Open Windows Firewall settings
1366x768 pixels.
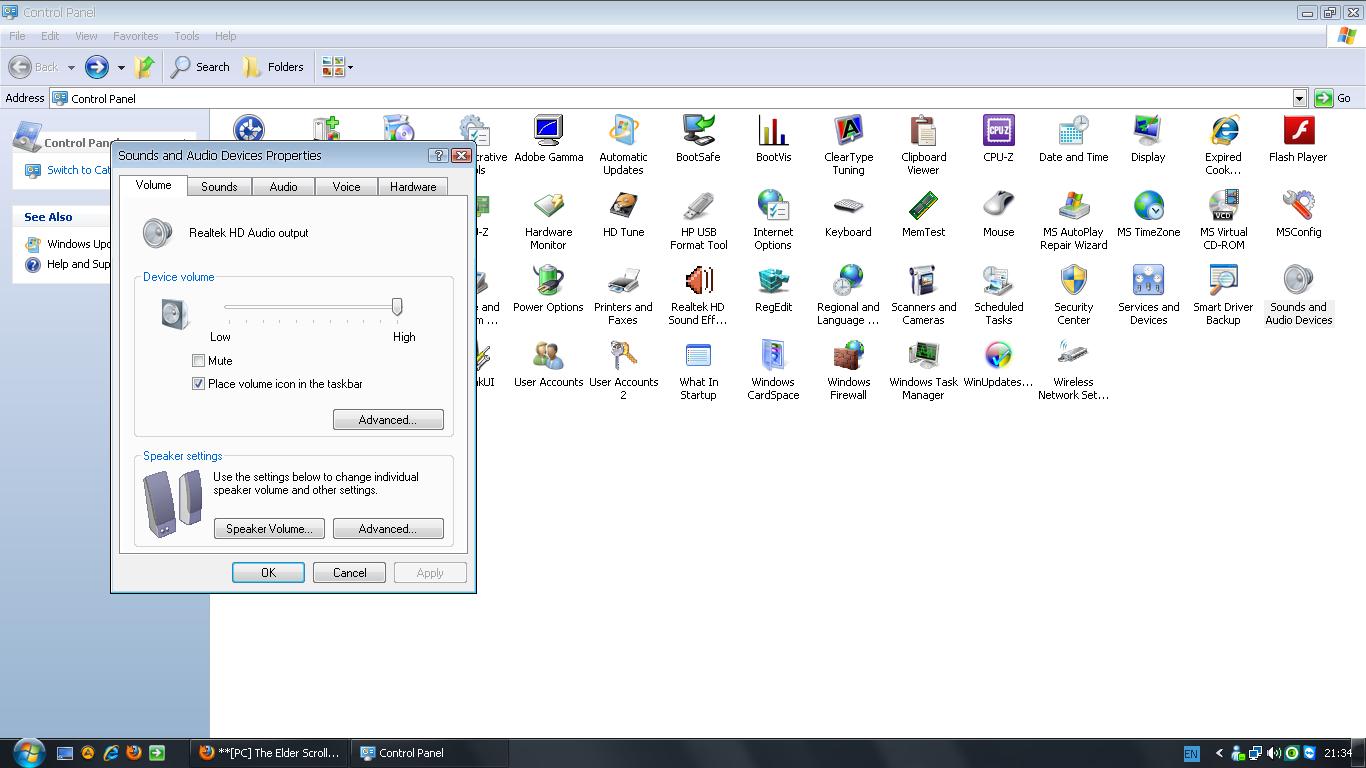tap(848, 370)
